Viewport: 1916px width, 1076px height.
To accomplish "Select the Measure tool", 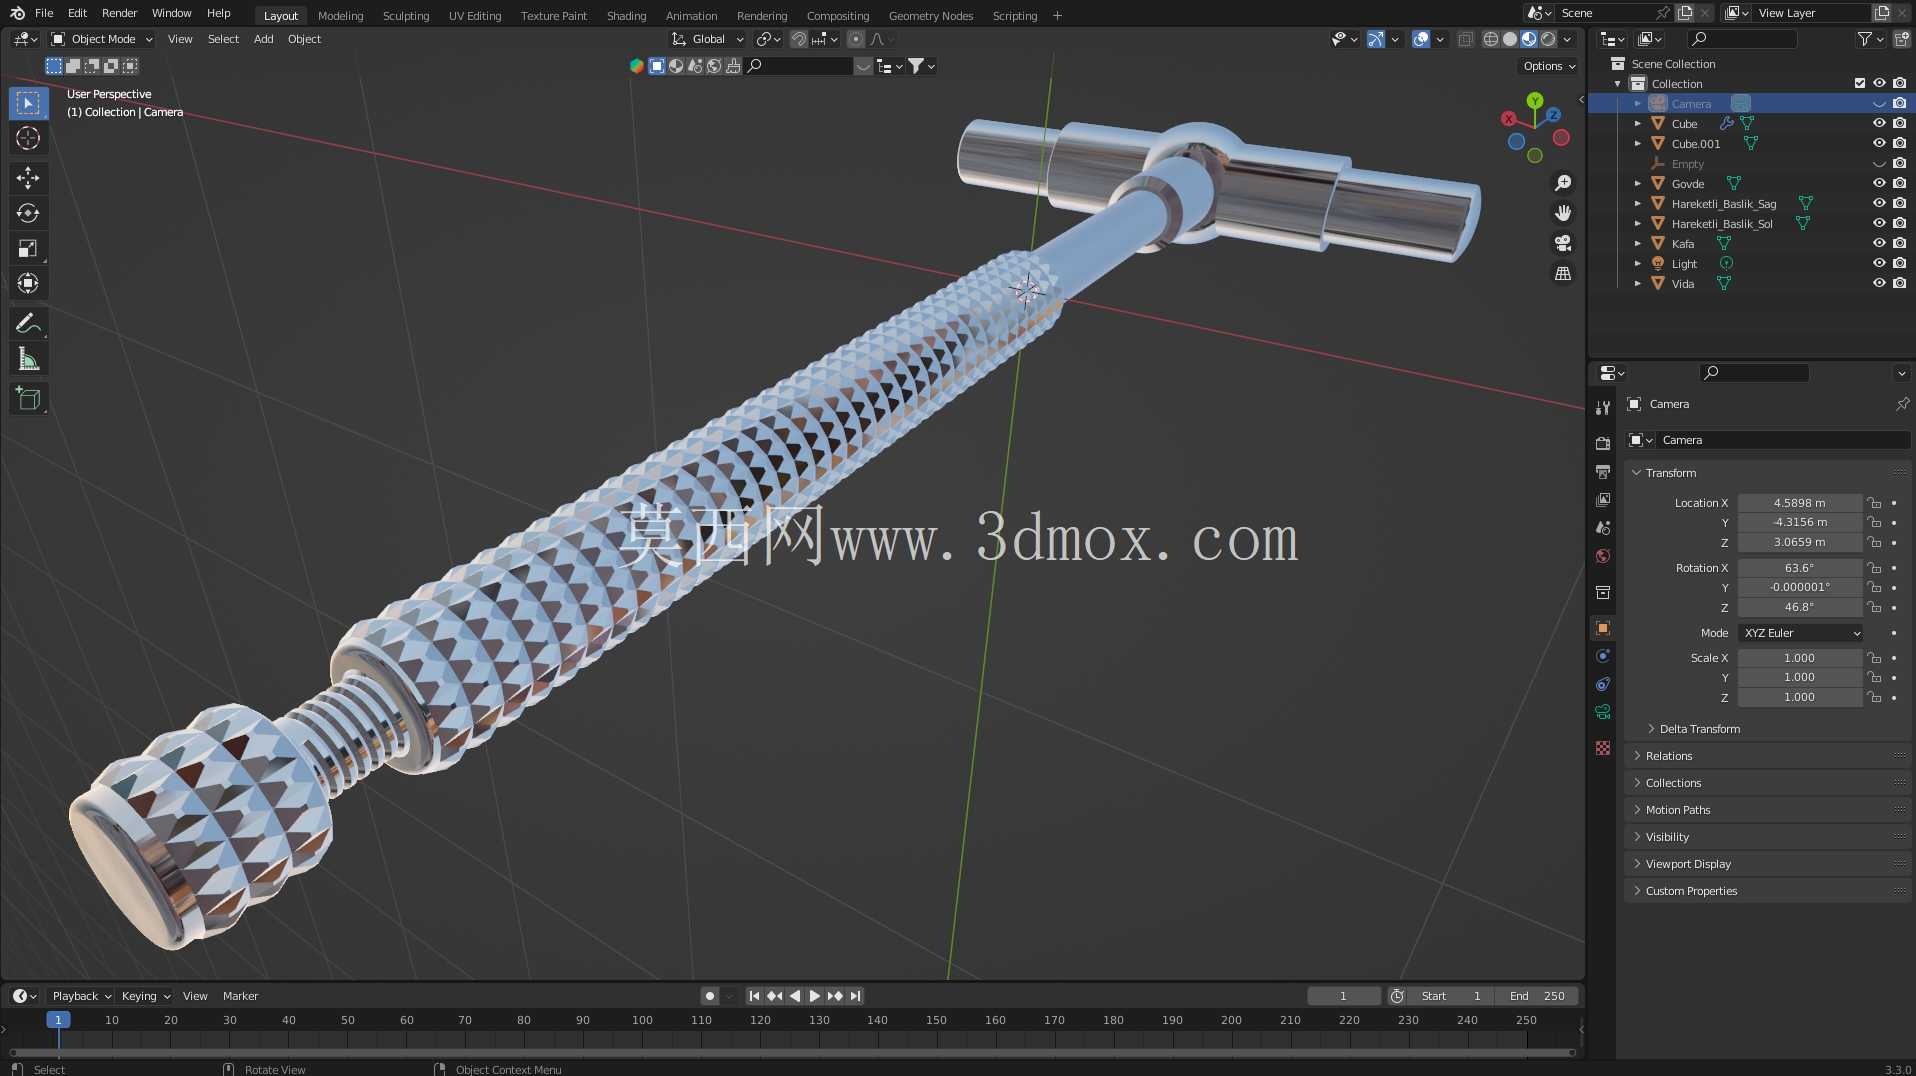I will point(28,359).
